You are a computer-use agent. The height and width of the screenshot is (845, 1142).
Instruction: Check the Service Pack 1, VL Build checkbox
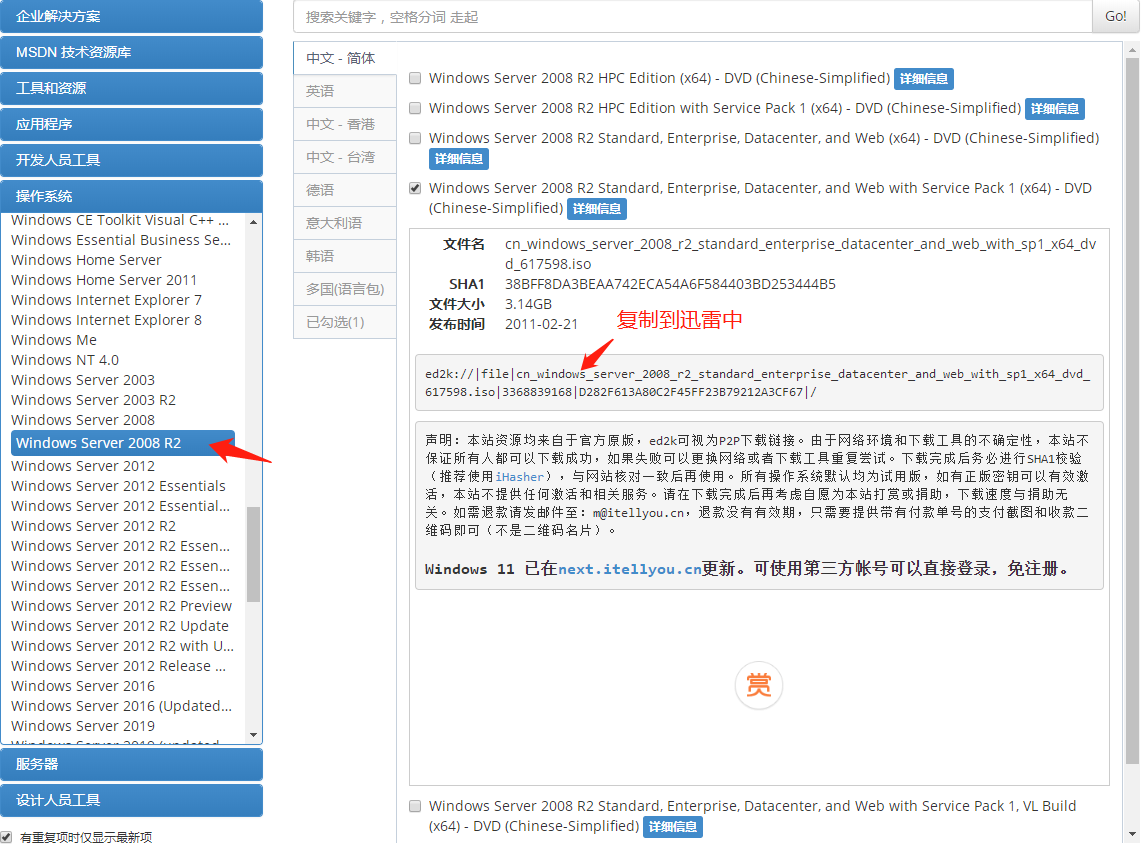415,806
